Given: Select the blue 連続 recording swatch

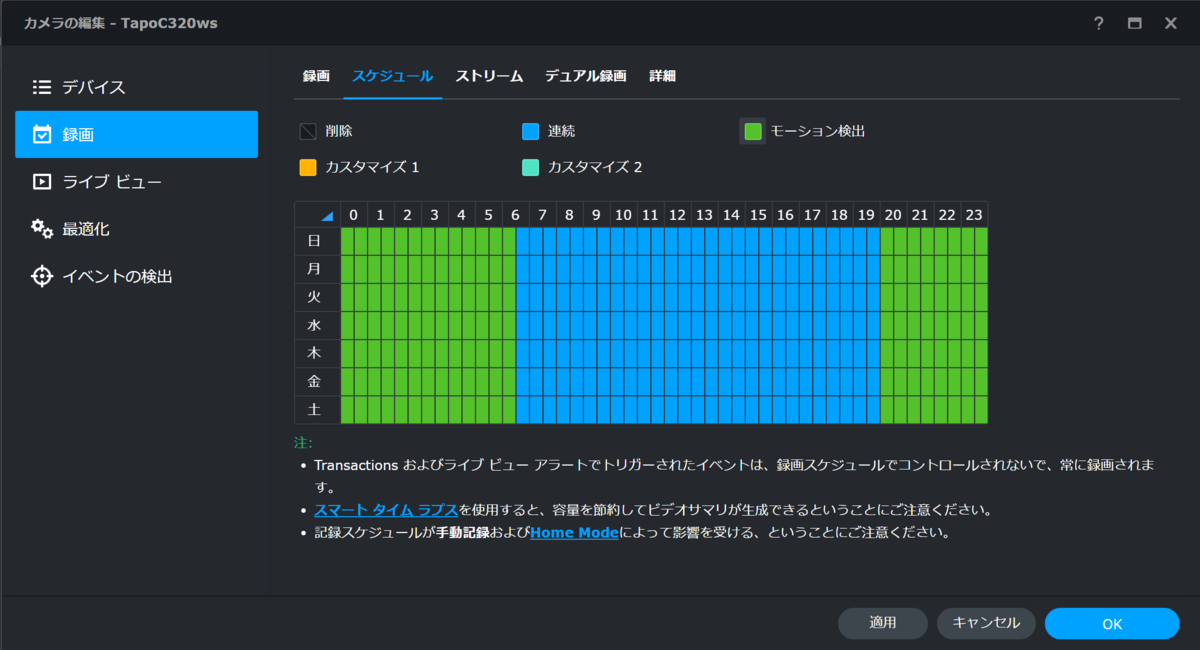Looking at the screenshot, I should click(x=531, y=131).
